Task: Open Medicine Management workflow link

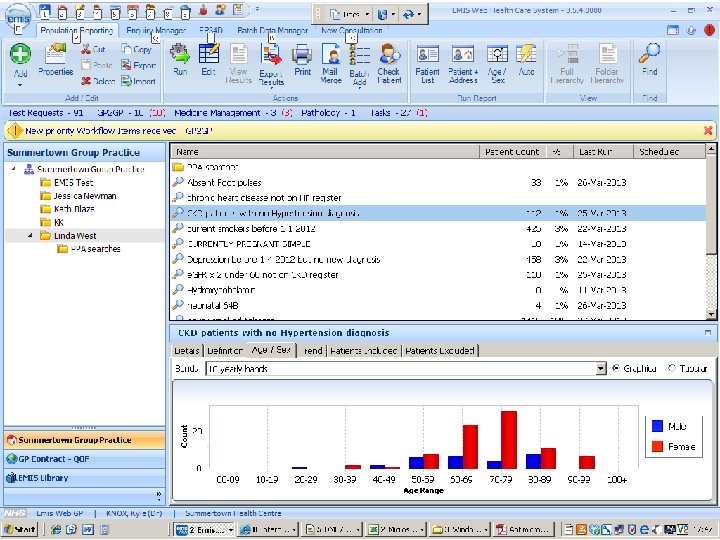Action: pos(233,113)
